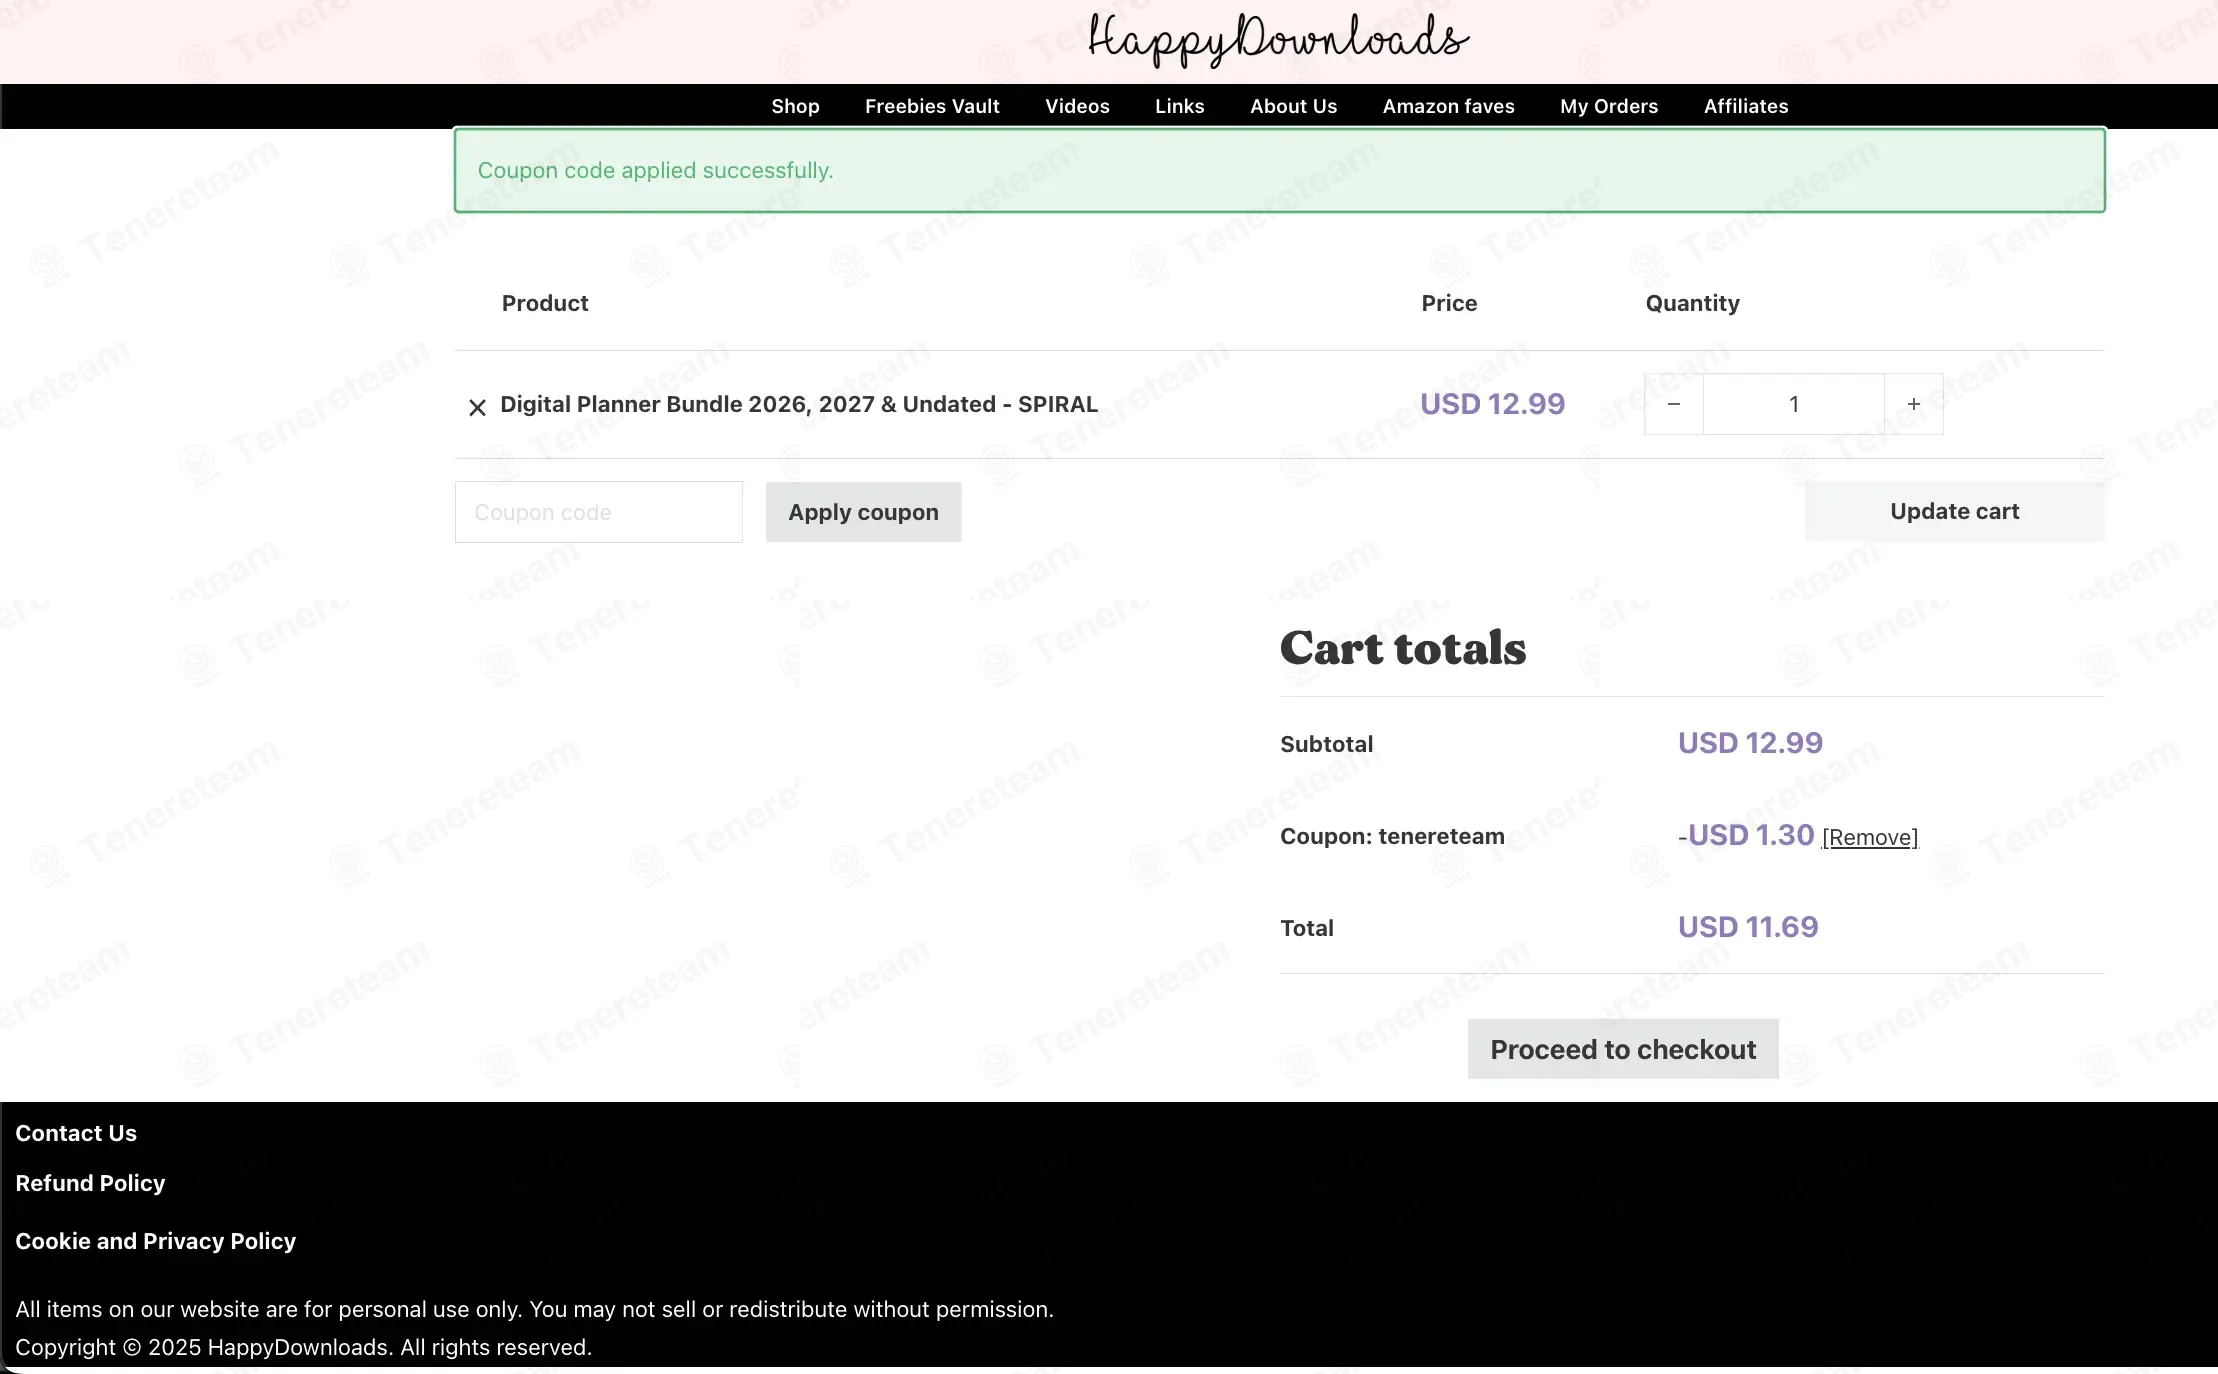Click the Total label
Screen dimensions: 2218x1374
point(1307,928)
